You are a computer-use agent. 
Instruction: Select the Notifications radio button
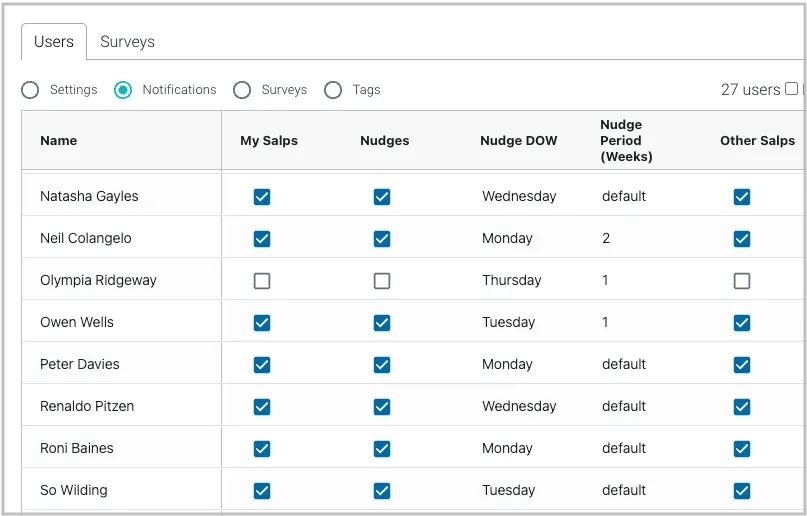(x=123, y=90)
